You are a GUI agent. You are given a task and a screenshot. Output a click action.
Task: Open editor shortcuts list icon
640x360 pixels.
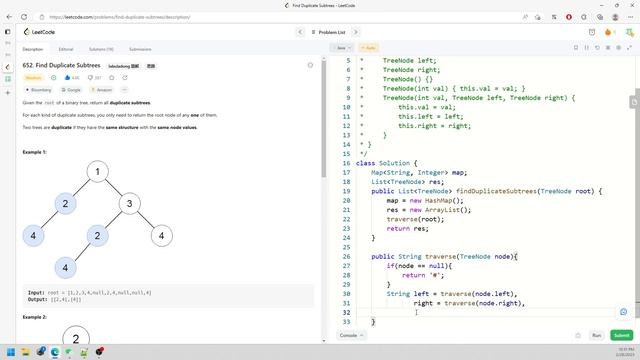[x=608, y=48]
